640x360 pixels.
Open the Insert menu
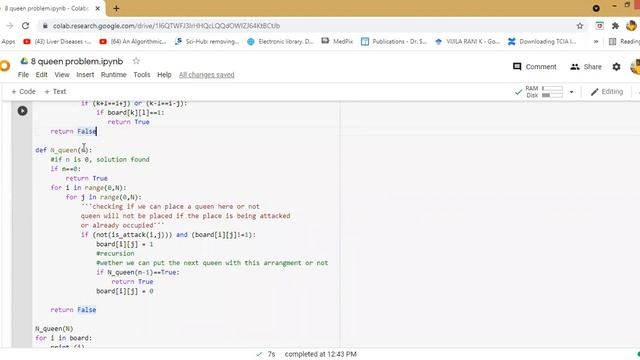coord(85,75)
